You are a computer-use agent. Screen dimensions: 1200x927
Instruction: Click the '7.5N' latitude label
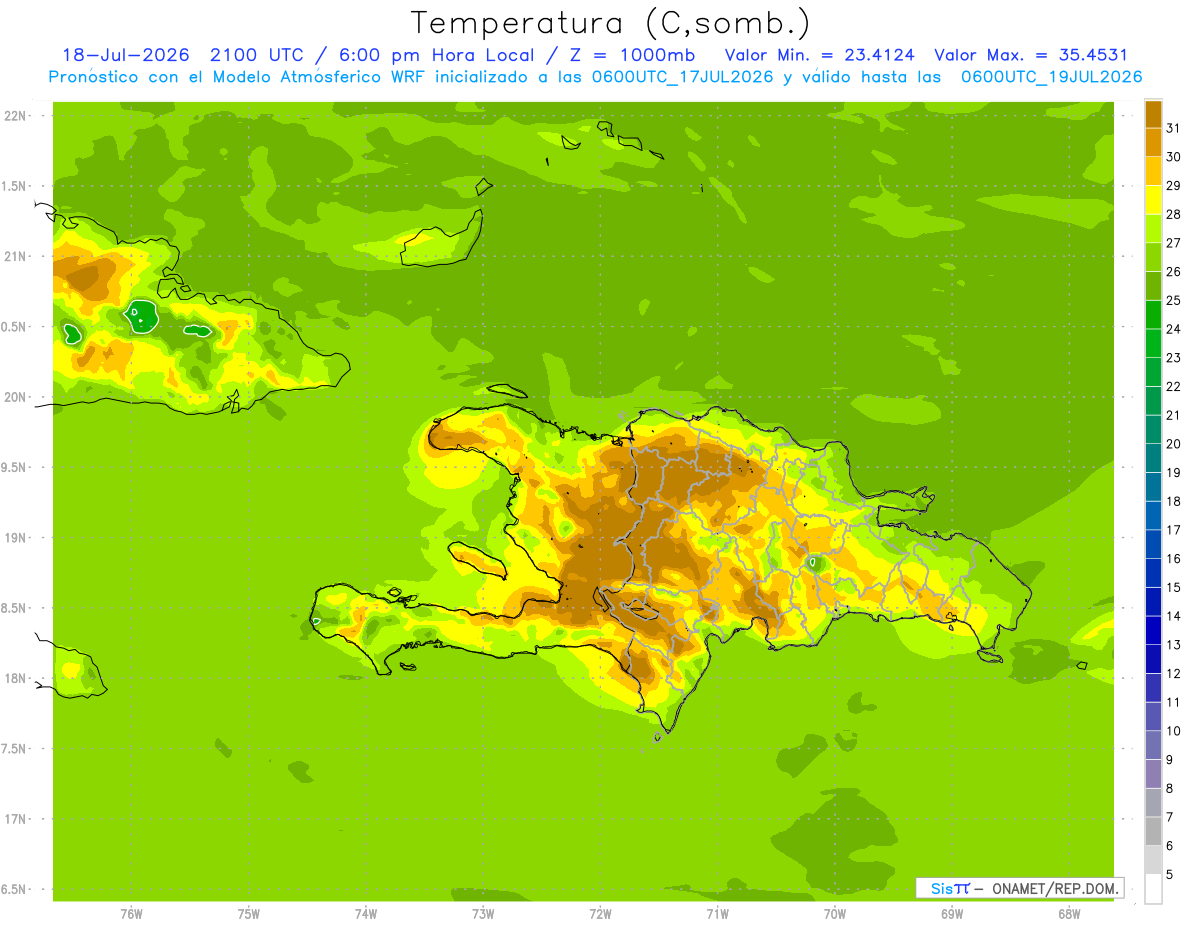tap(13, 749)
